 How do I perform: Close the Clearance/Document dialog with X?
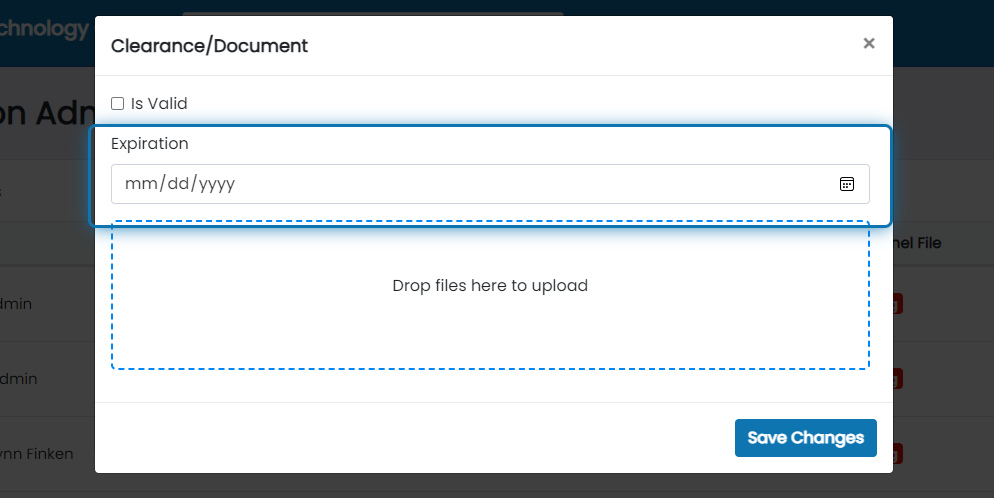coord(869,43)
